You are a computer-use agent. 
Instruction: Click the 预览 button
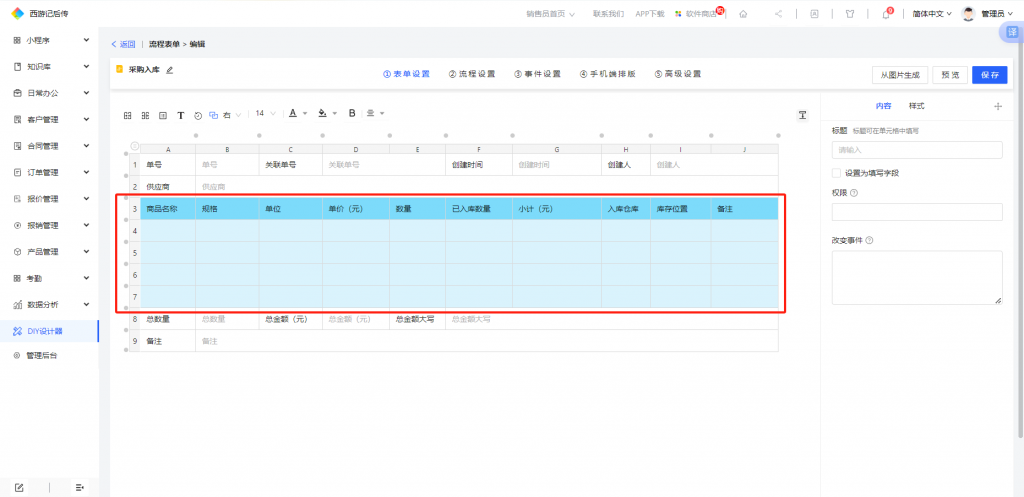[950, 75]
